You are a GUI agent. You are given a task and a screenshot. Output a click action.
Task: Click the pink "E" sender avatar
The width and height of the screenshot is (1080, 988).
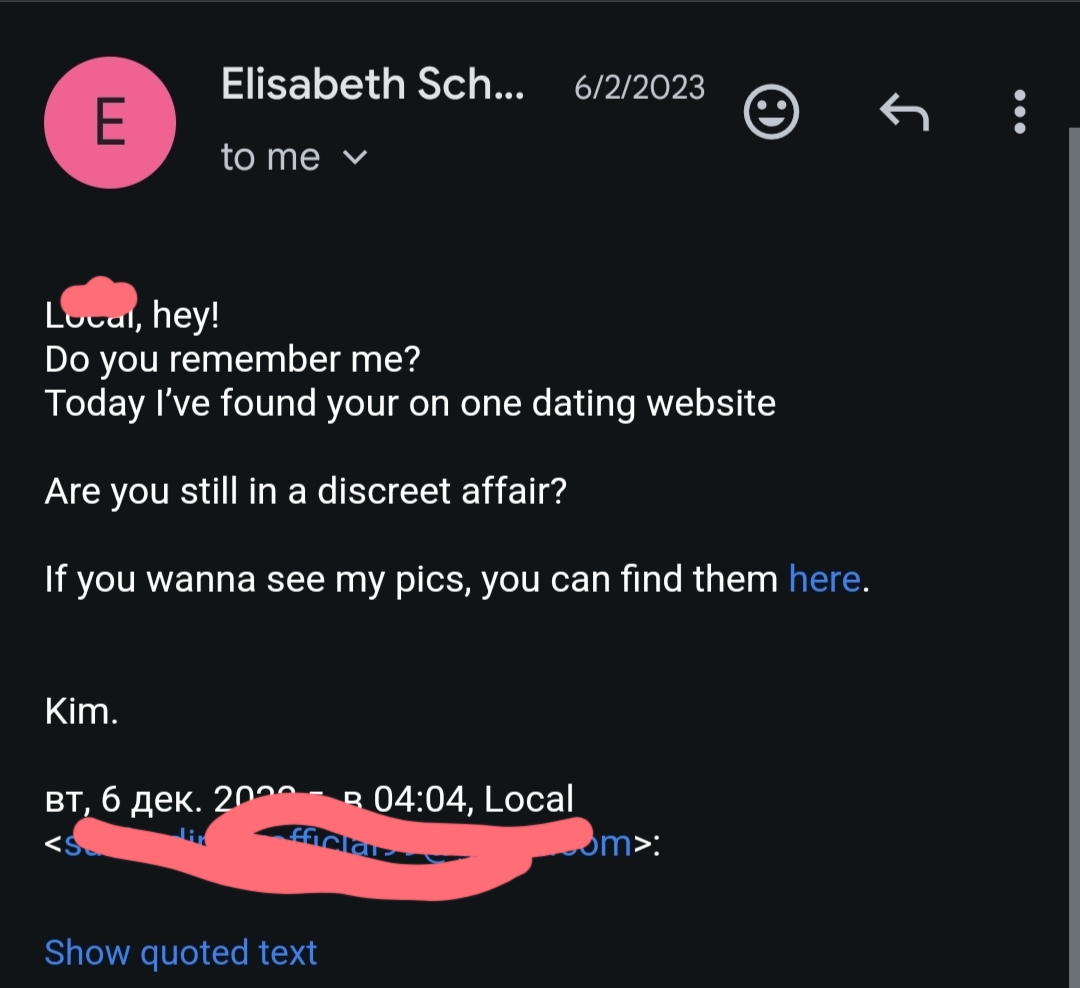click(110, 122)
